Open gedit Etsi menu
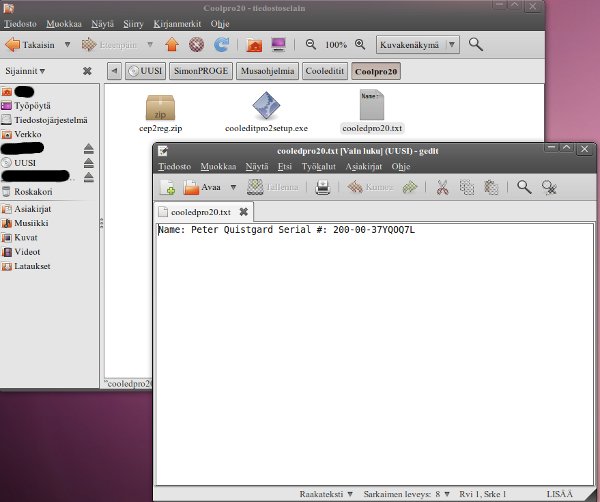This screenshot has width=600, height=502. click(285, 166)
